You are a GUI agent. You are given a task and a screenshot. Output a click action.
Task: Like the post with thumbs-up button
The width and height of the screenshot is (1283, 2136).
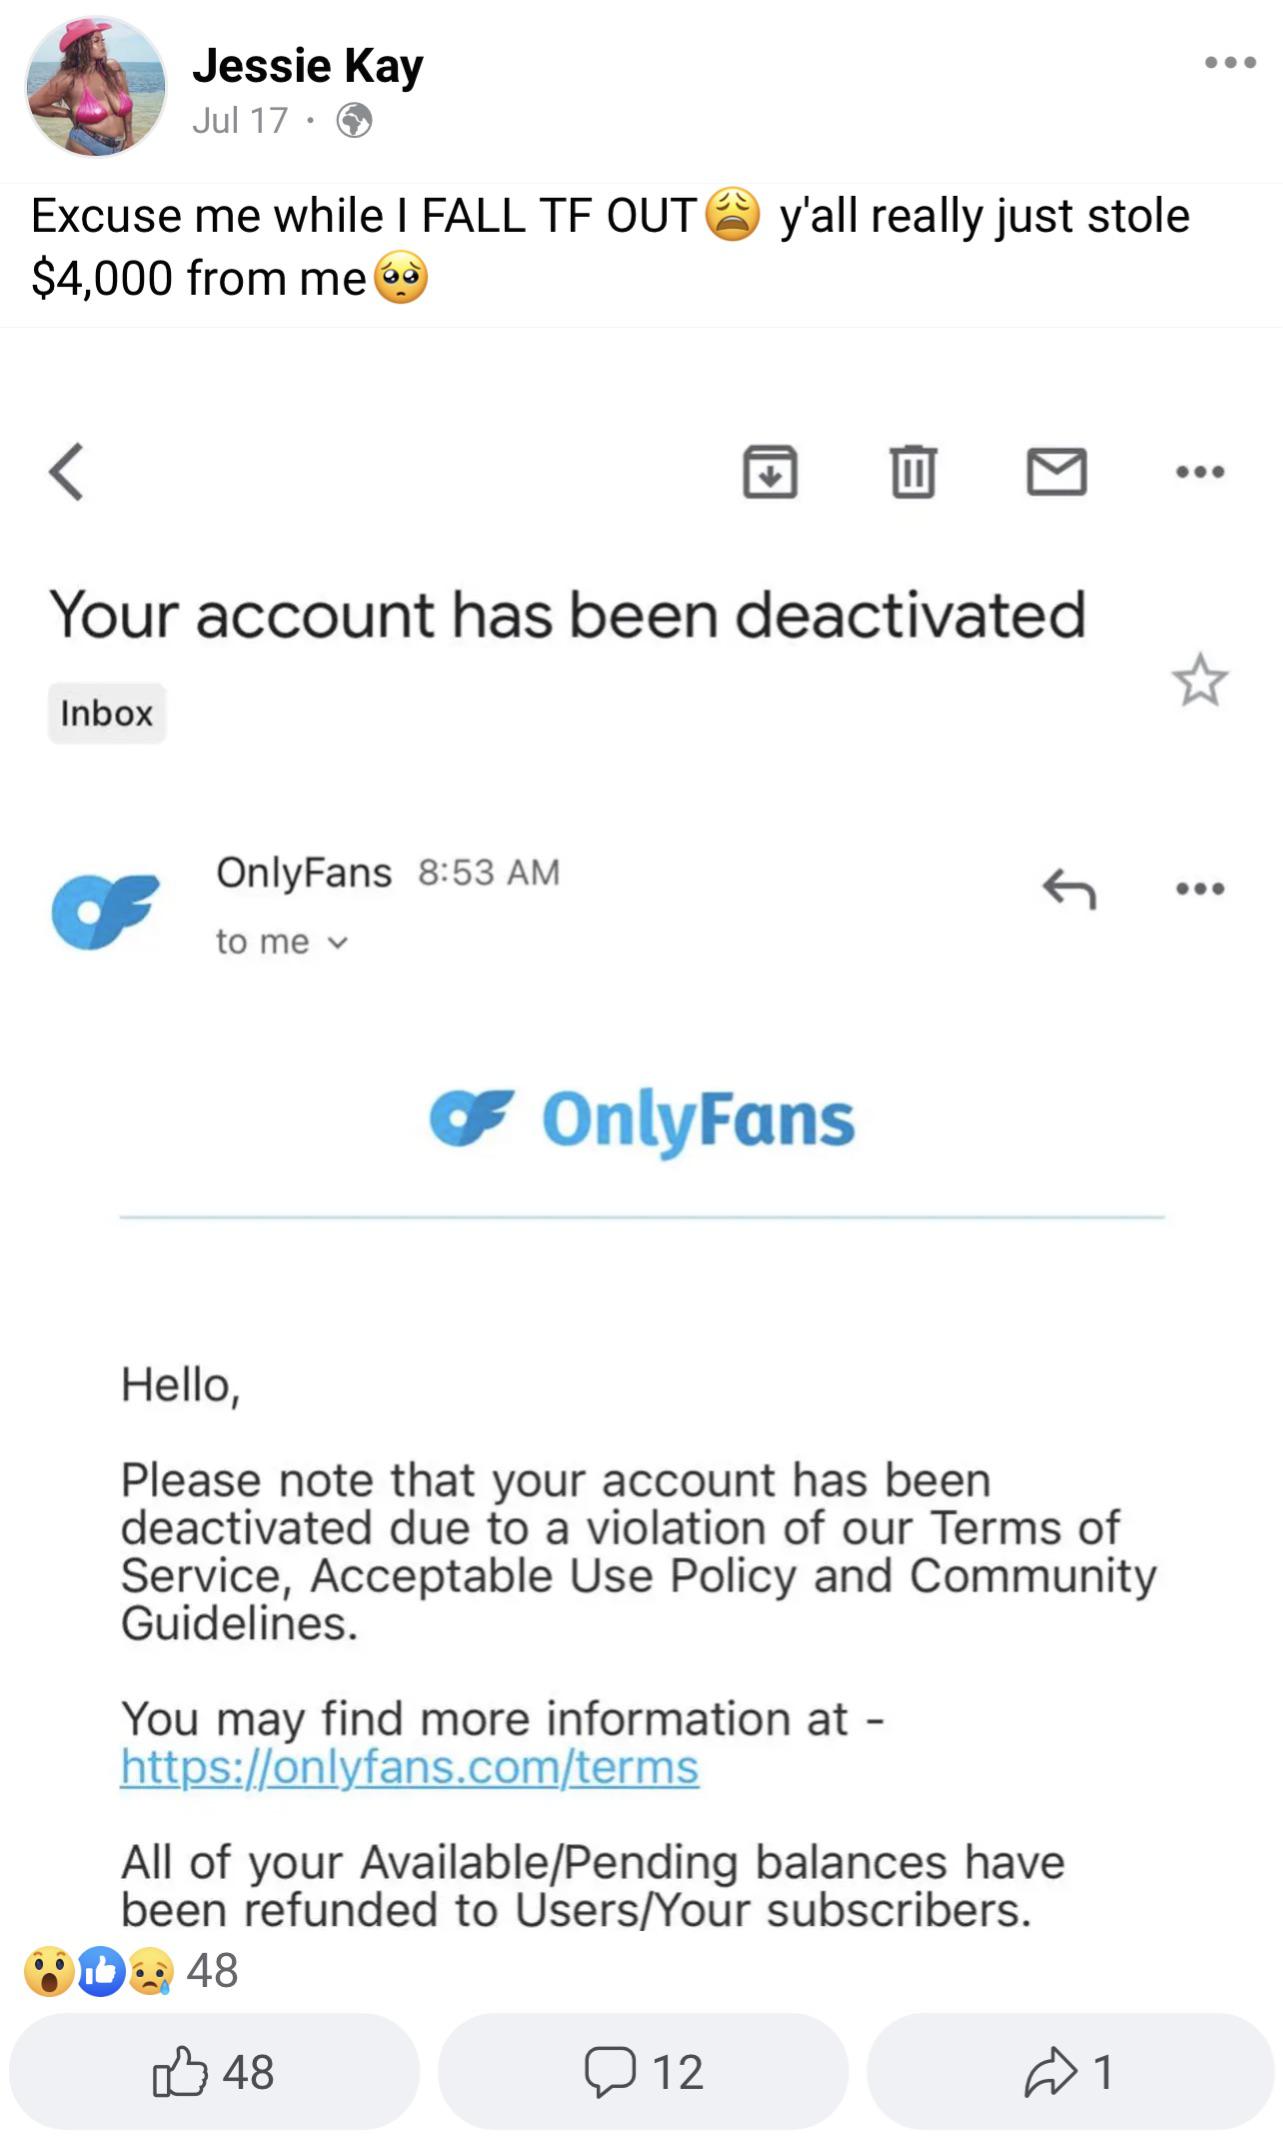pos(214,2071)
